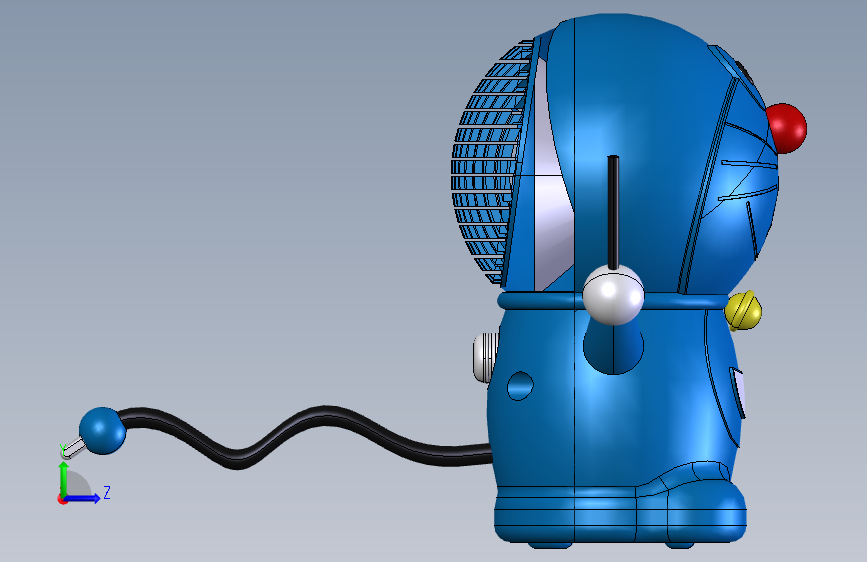
Task: Select the yellow bell on the collar
Action: point(744,310)
